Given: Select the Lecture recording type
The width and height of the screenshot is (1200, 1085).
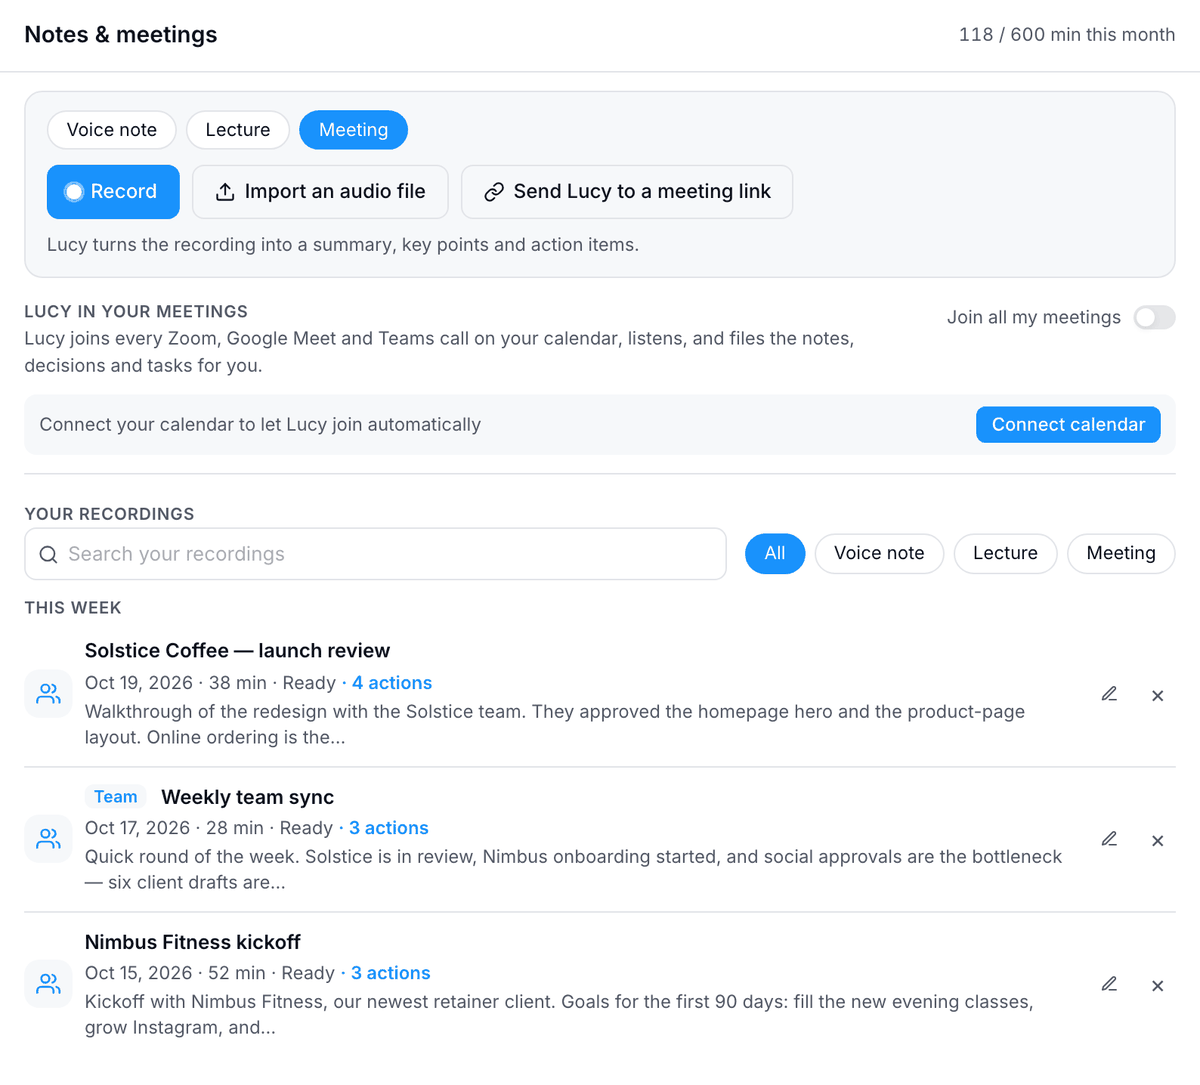Looking at the screenshot, I should click(238, 130).
